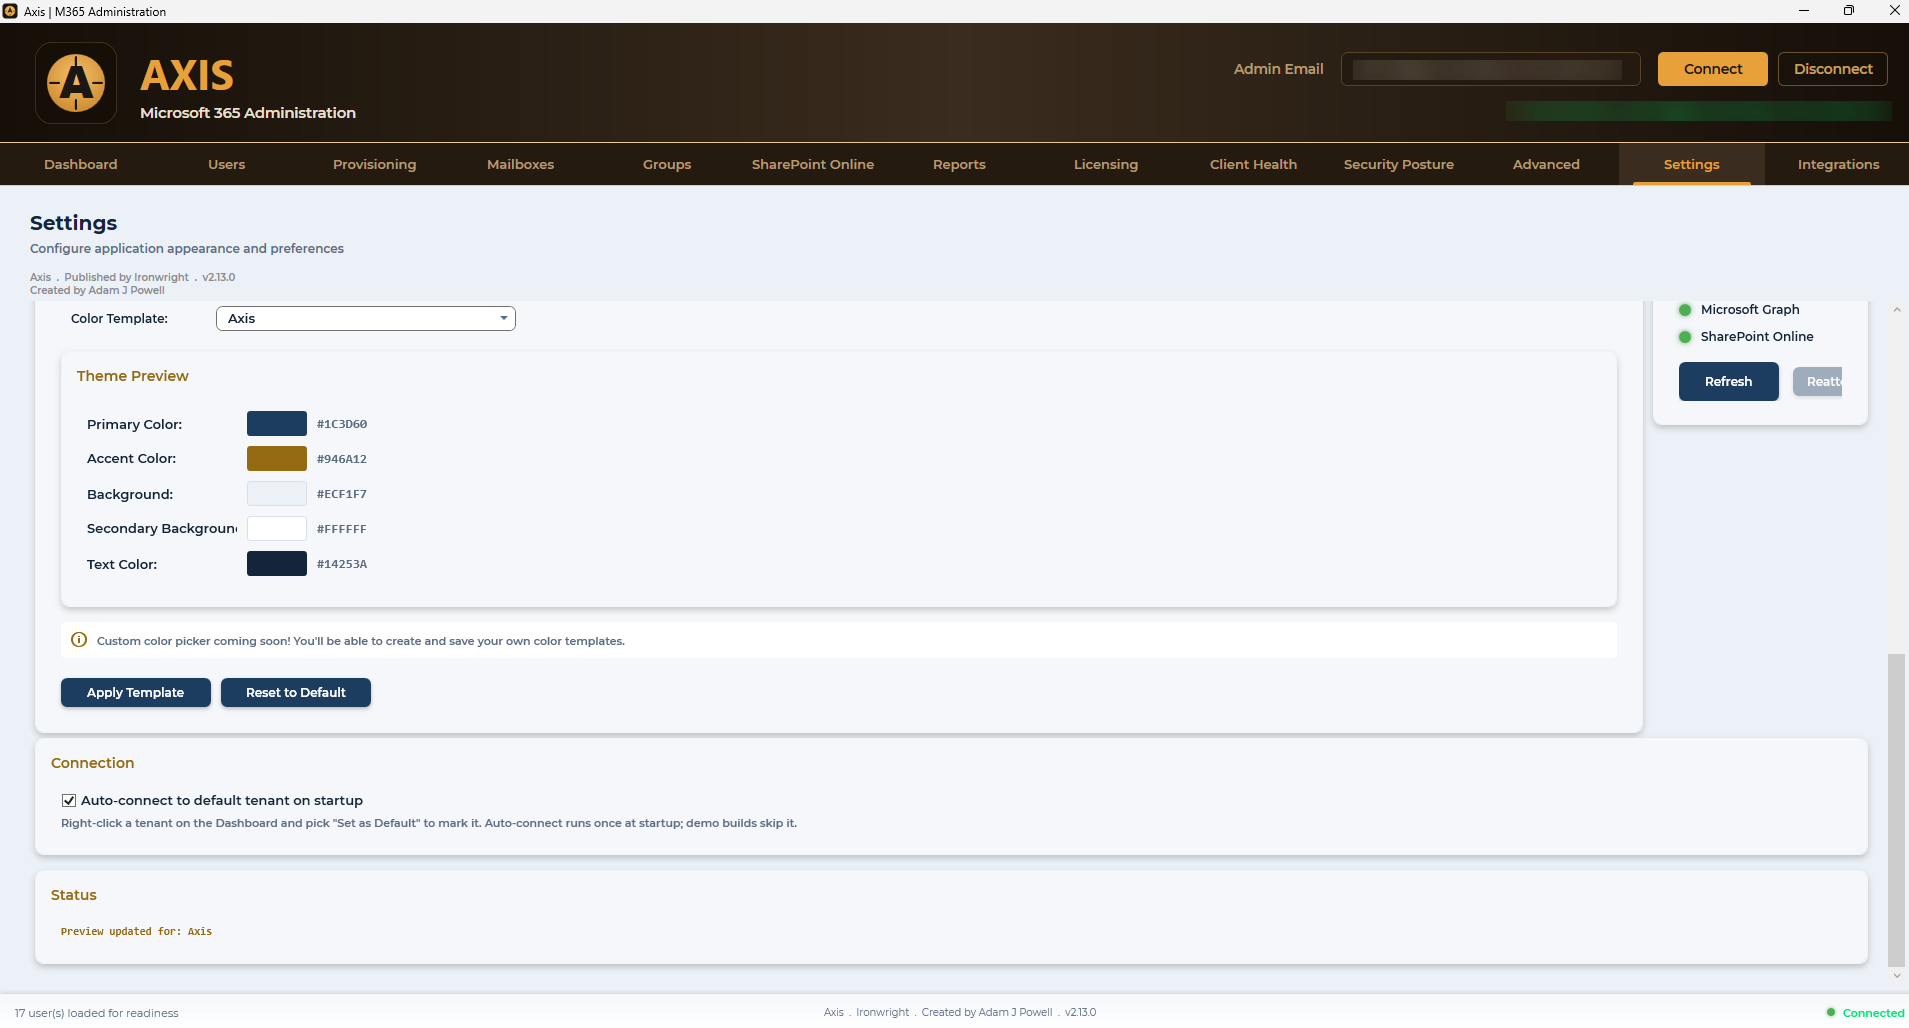Select the Groups tab
The height and width of the screenshot is (1028, 1909).
[667, 164]
